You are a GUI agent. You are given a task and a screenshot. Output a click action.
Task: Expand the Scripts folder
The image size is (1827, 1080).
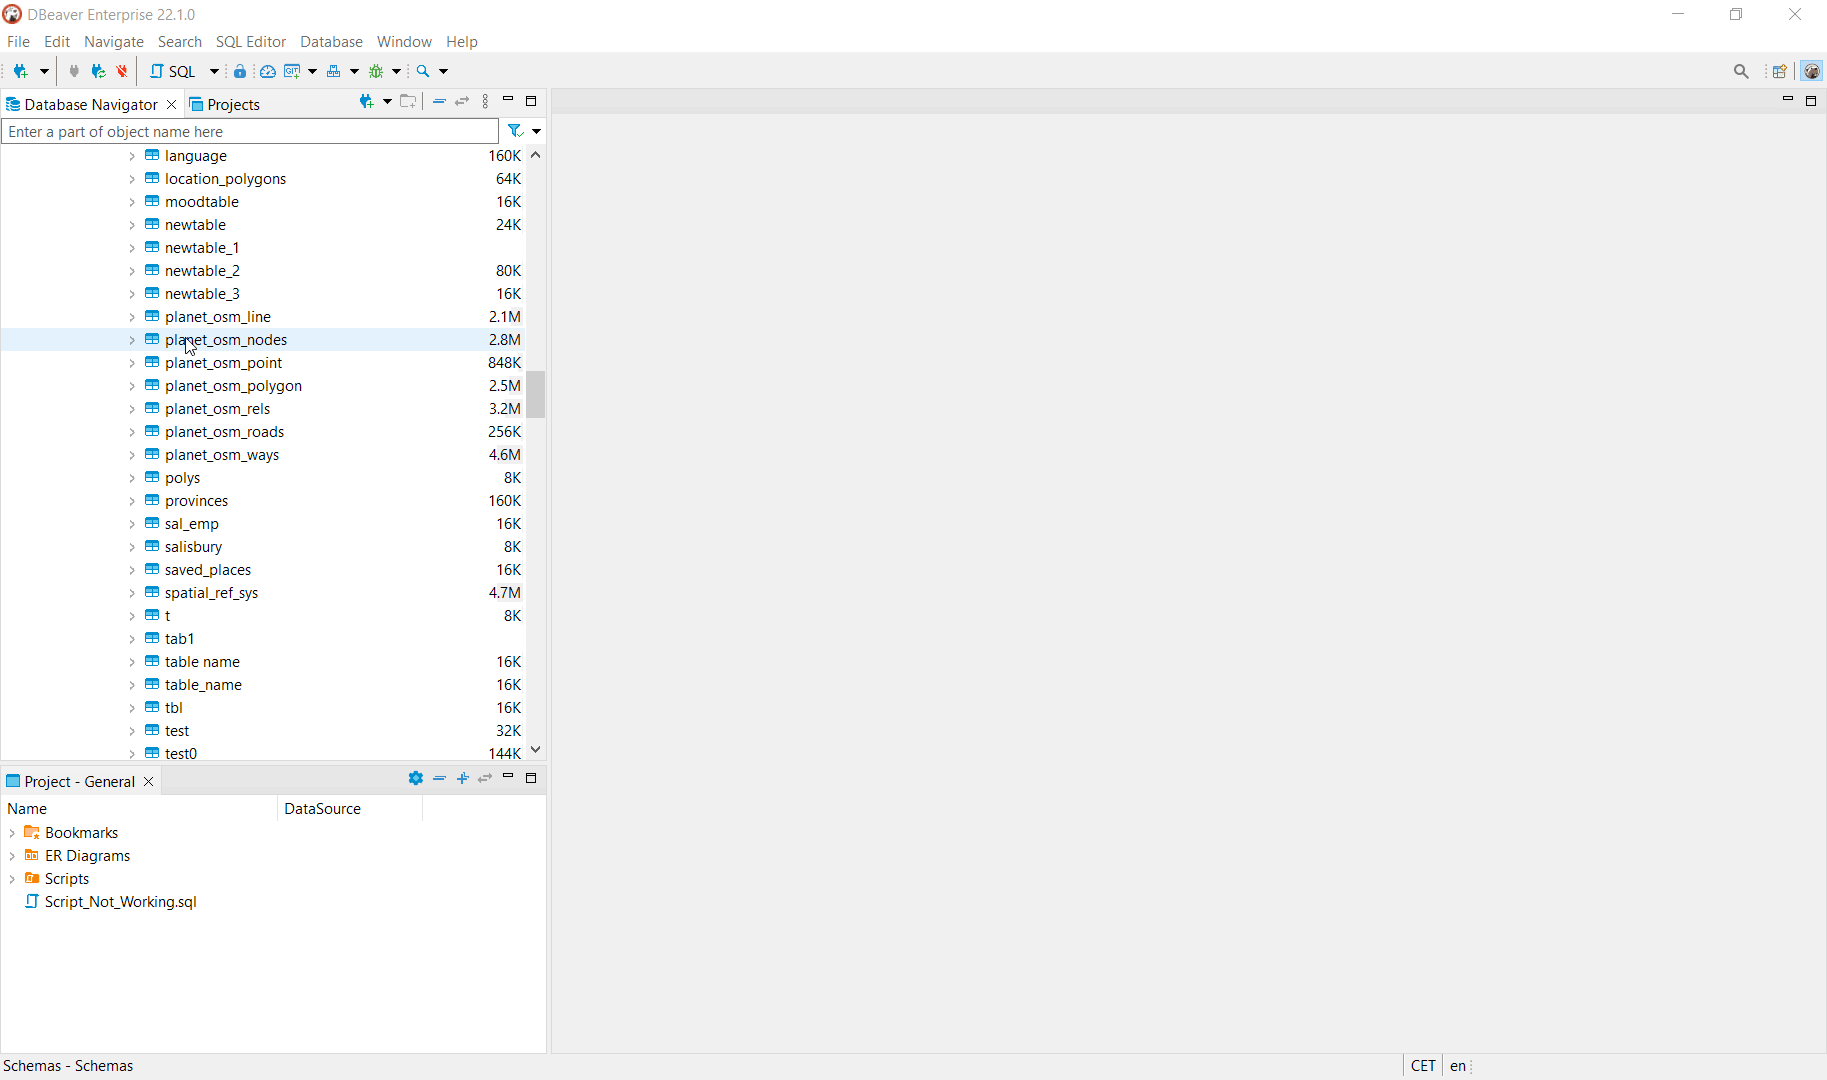click(12, 879)
